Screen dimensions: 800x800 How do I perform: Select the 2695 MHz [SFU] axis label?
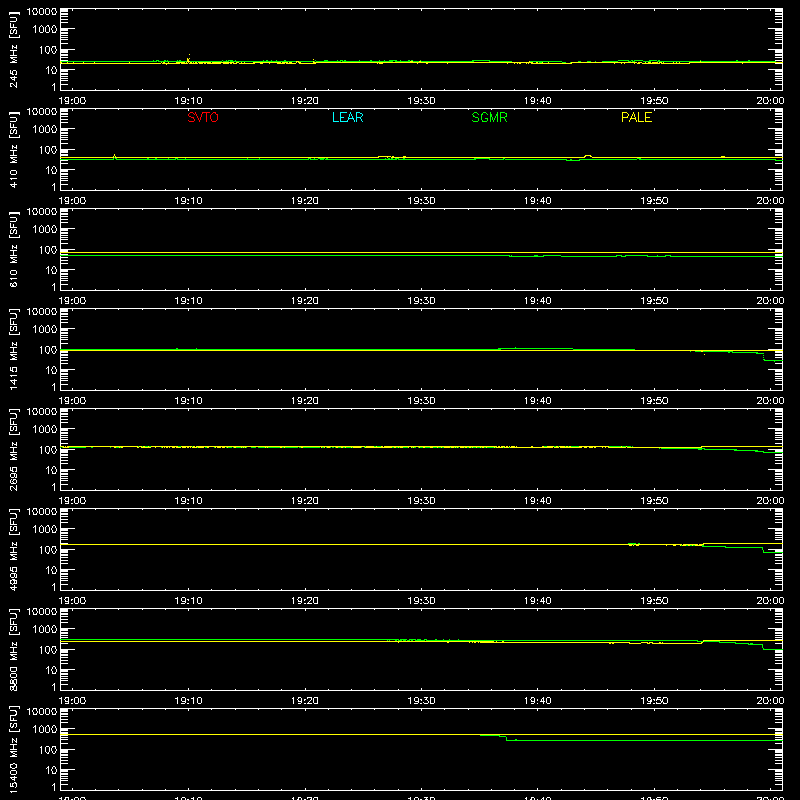(x=14, y=449)
